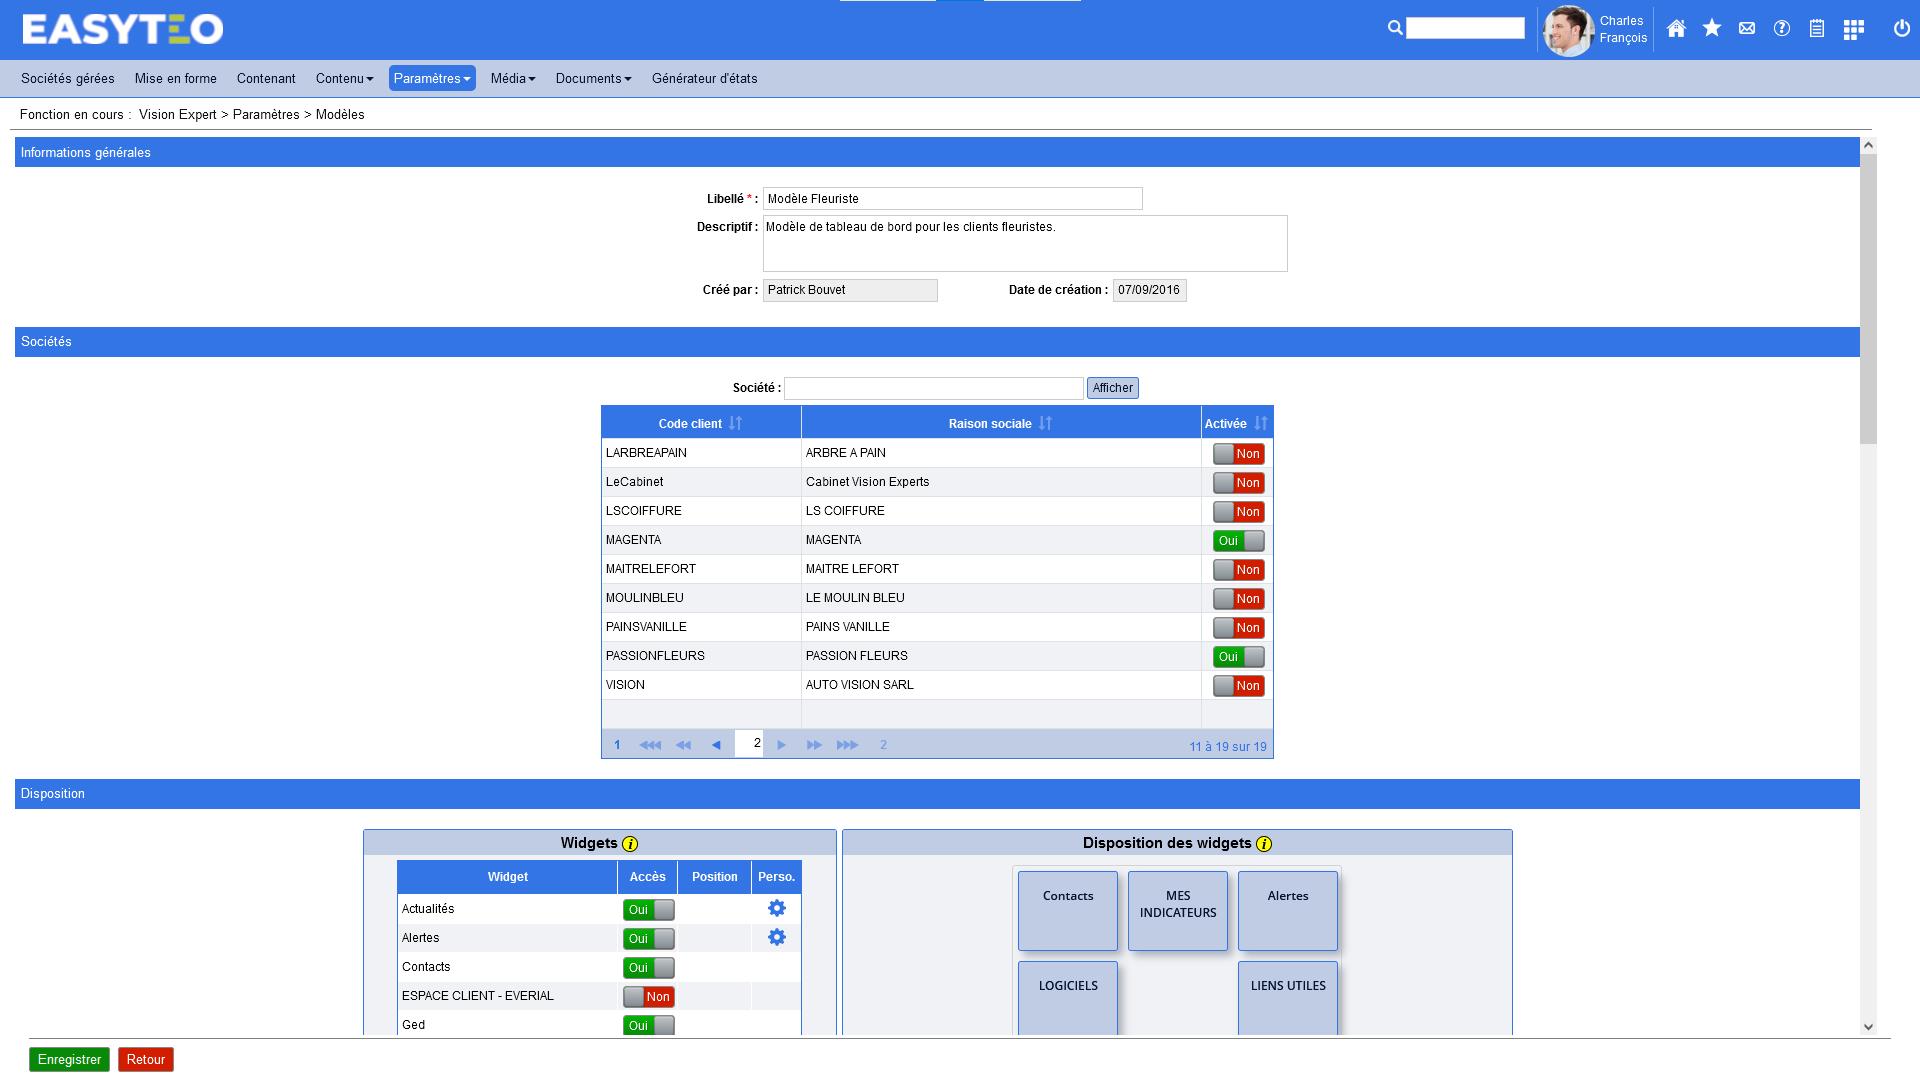Viewport: 1920px width, 1080px height.
Task: Toggle MAGENTA activation switch
Action: click(x=1238, y=541)
